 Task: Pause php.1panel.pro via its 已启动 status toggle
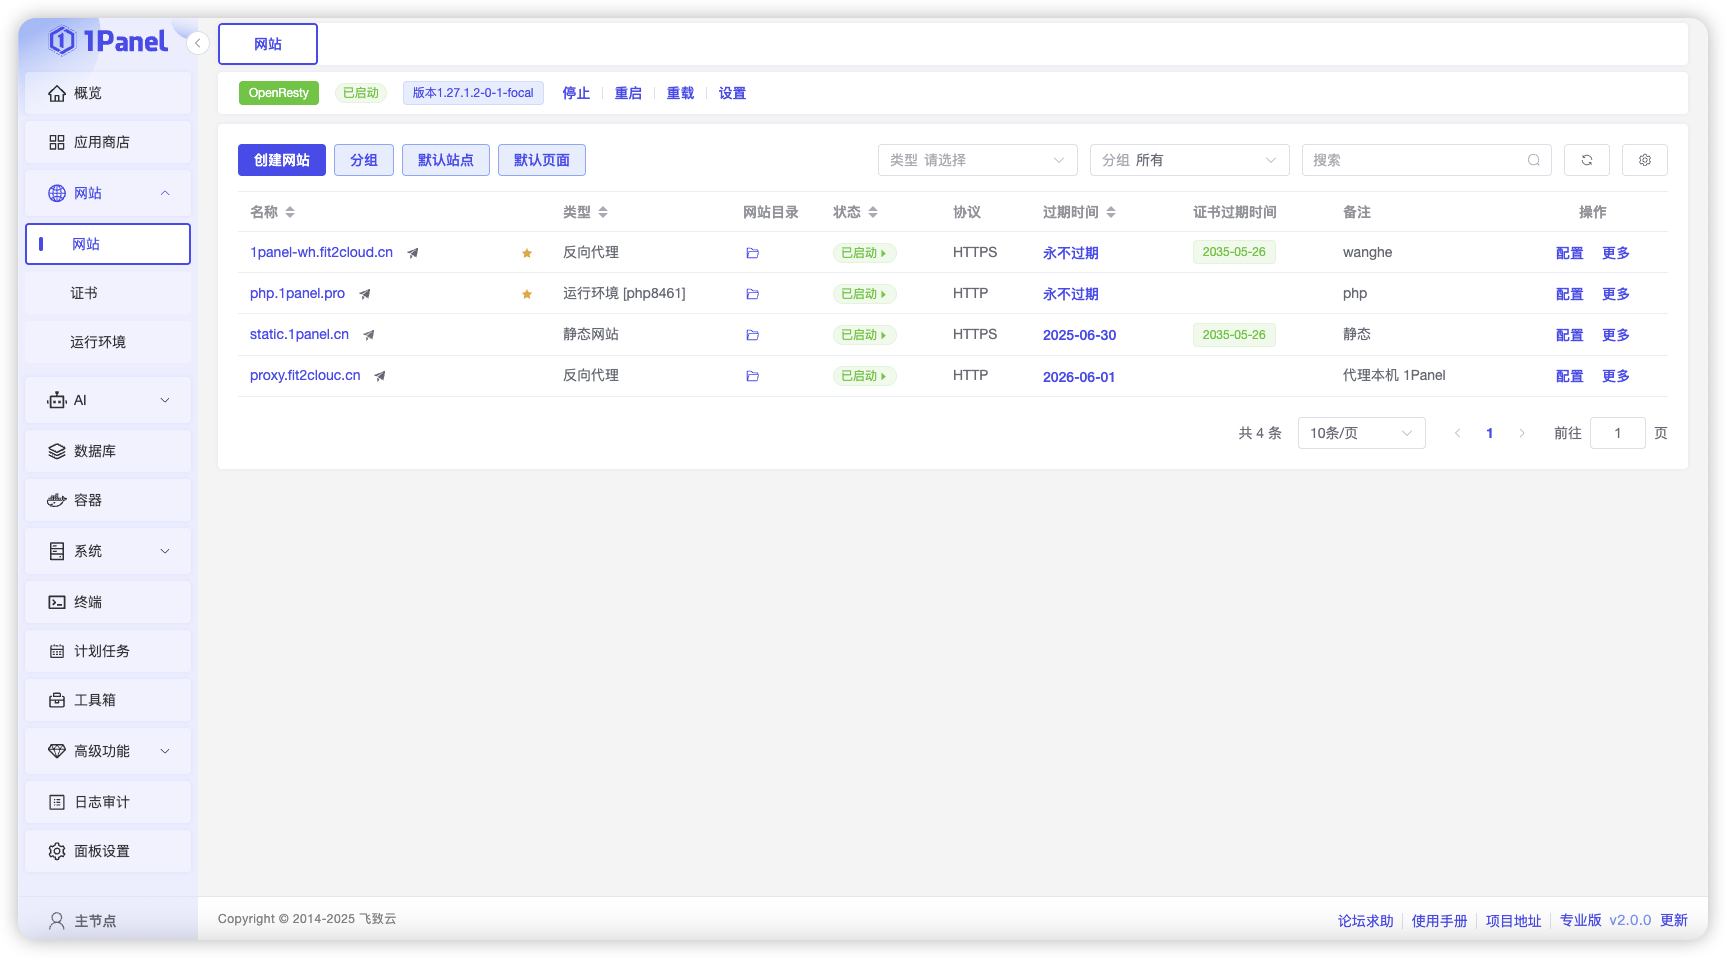tap(864, 293)
